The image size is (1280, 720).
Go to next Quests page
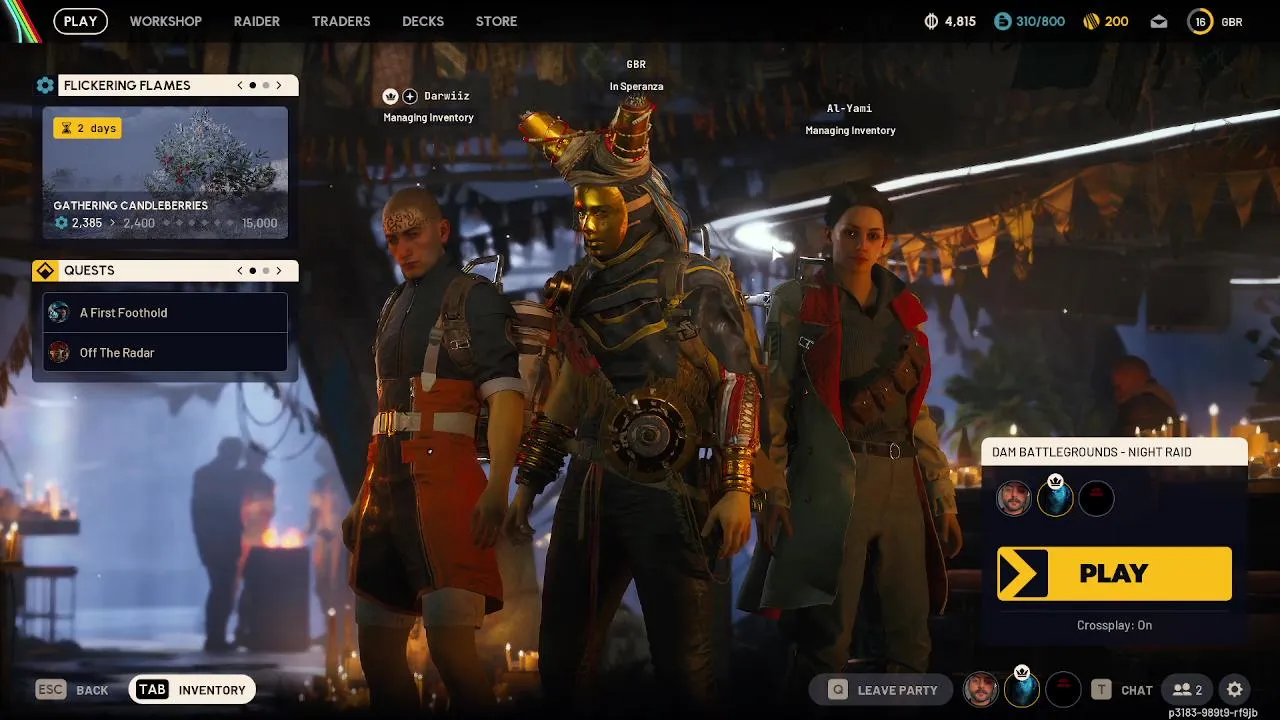point(279,271)
